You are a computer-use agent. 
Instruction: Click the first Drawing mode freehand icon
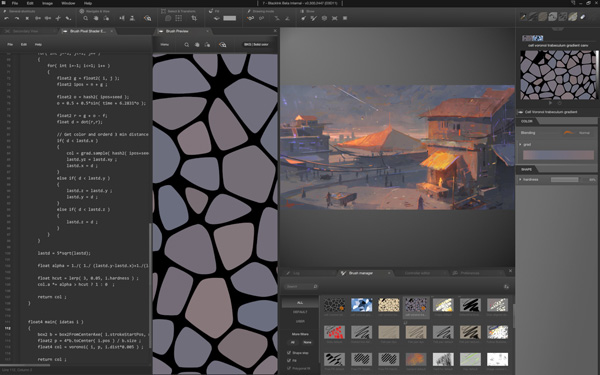point(251,18)
